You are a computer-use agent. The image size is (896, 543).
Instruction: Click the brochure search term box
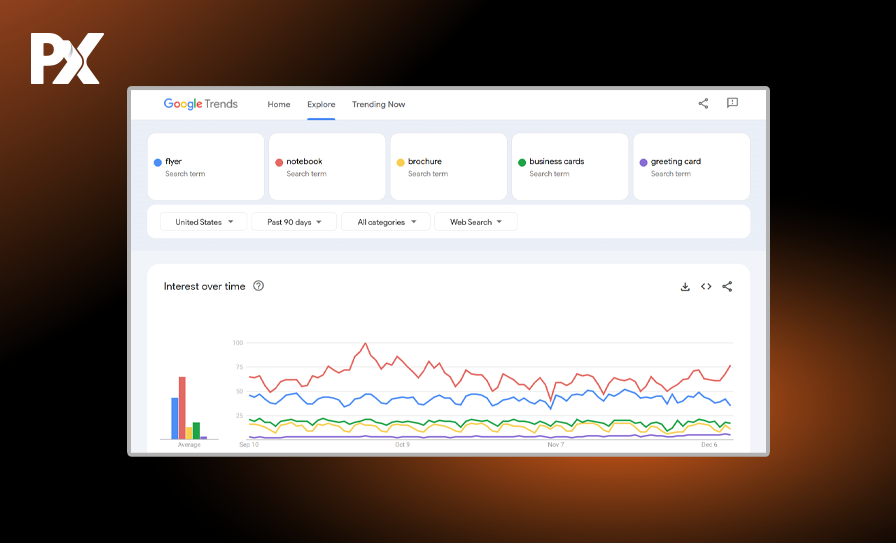pos(448,167)
